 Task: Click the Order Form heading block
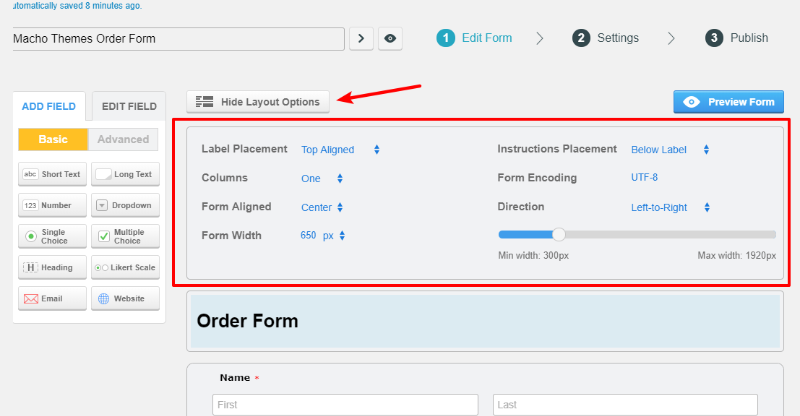click(x=485, y=321)
